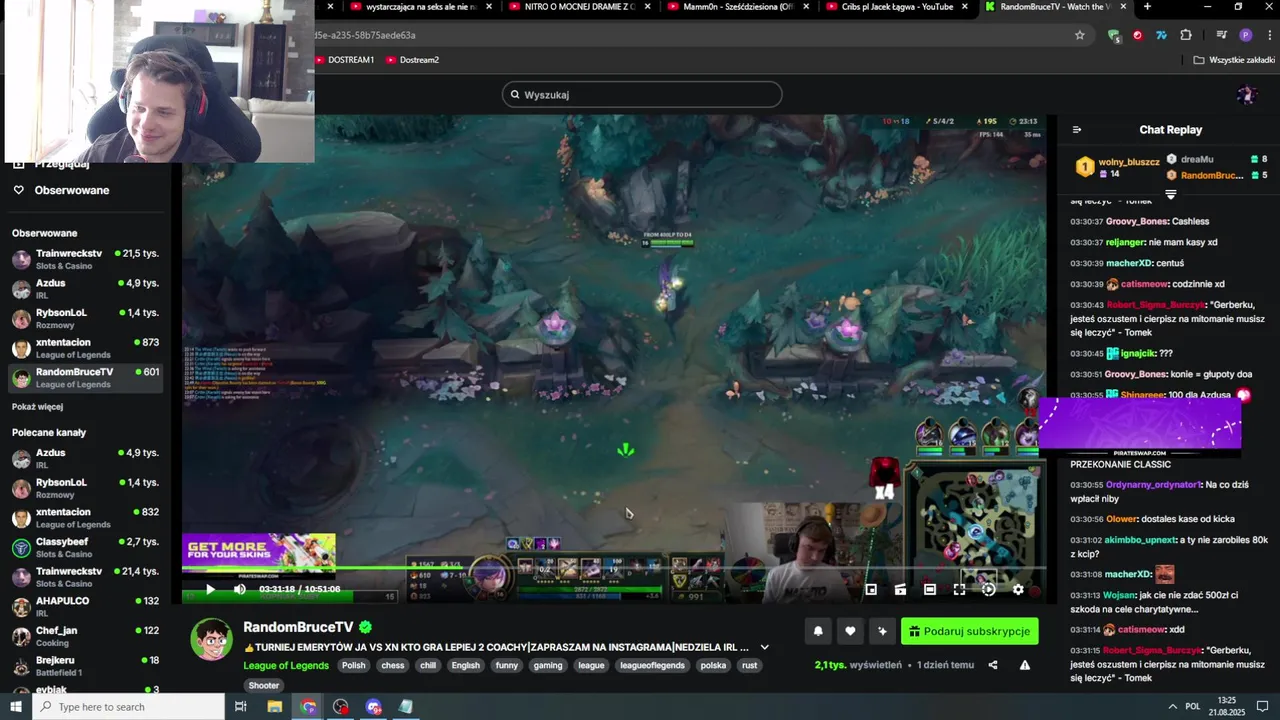Click the sparkle subscribe icon button
The height and width of the screenshot is (720, 1280).
pyautogui.click(x=882, y=631)
